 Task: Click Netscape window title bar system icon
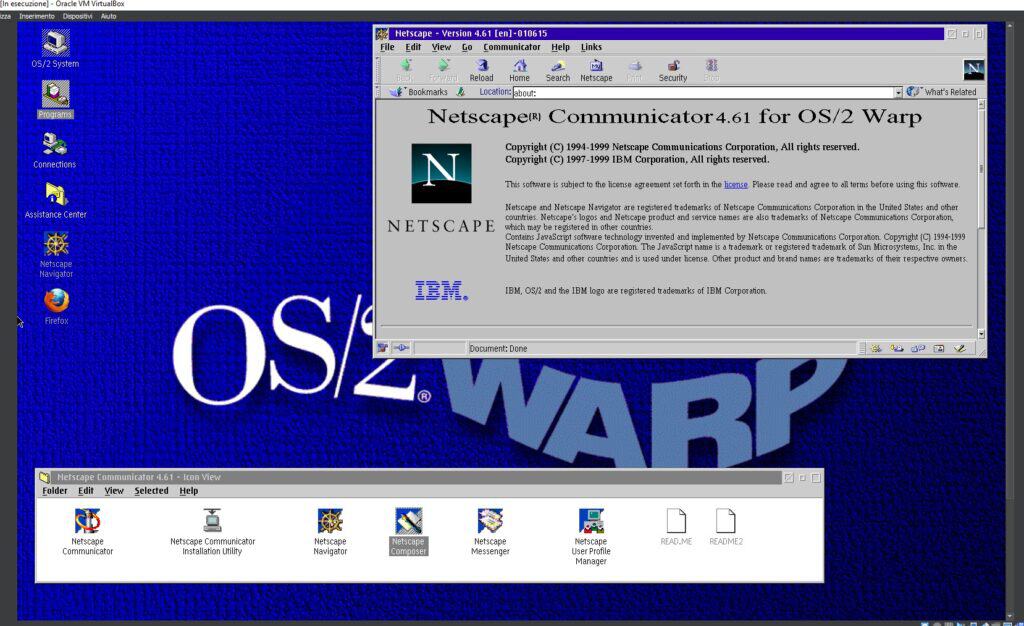click(383, 33)
